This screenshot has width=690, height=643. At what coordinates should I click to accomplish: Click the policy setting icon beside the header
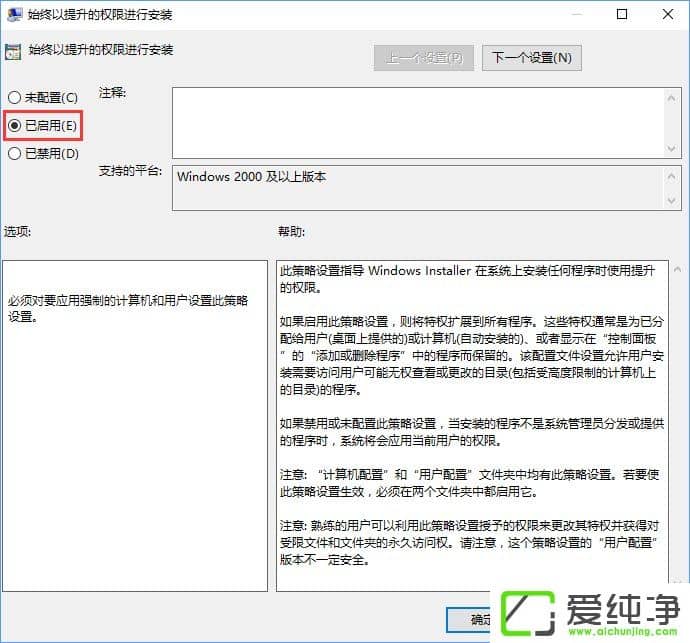click(13, 51)
